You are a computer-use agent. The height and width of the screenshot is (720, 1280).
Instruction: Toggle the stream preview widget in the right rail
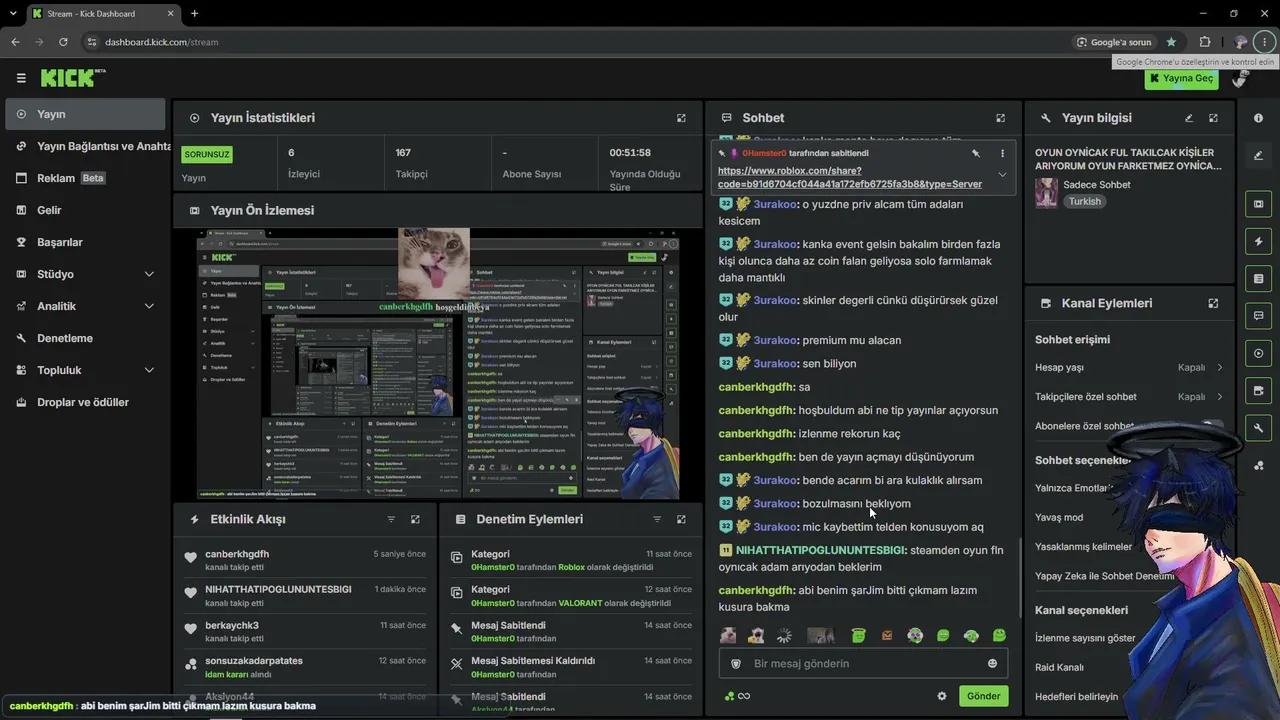[x=1258, y=204]
